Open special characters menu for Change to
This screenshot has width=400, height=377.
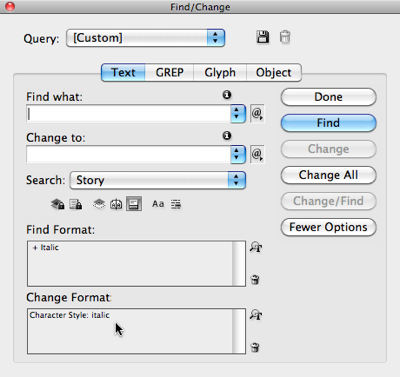(x=257, y=154)
